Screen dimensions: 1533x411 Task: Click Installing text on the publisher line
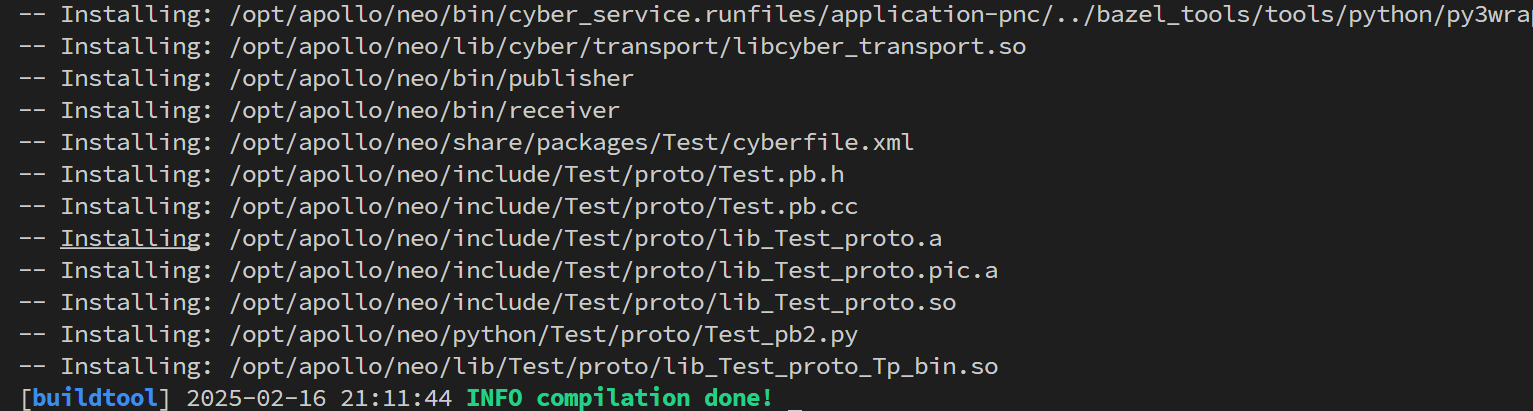[x=131, y=78]
